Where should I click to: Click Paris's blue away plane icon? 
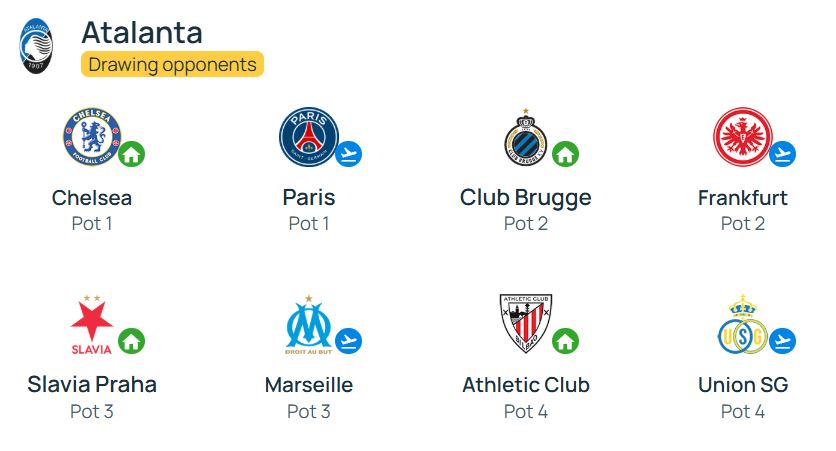click(349, 154)
